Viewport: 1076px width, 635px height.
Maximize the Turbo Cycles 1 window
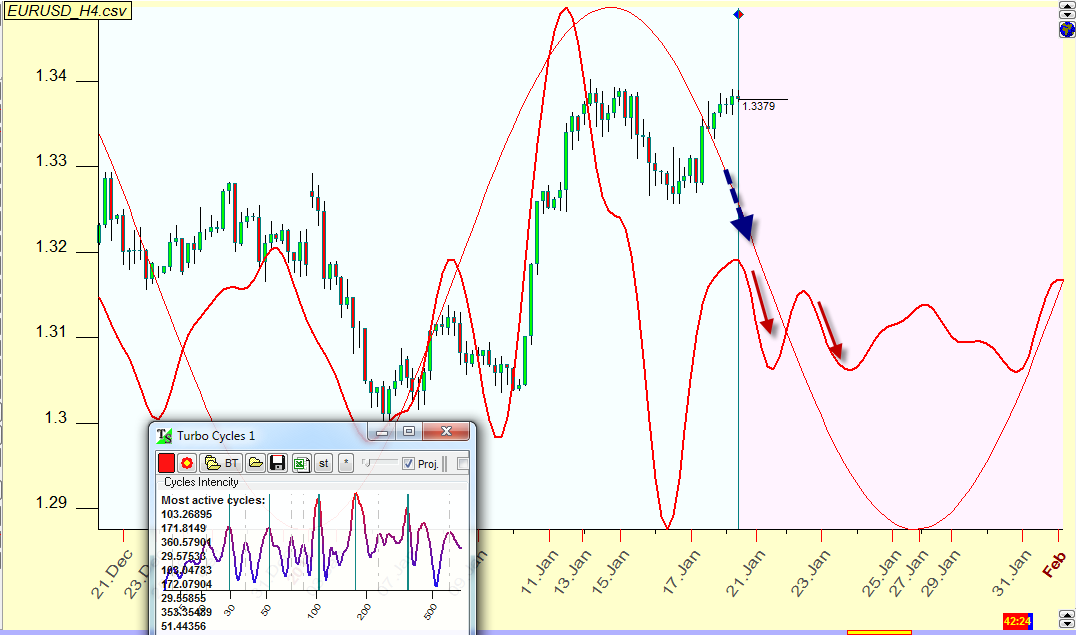click(x=408, y=432)
